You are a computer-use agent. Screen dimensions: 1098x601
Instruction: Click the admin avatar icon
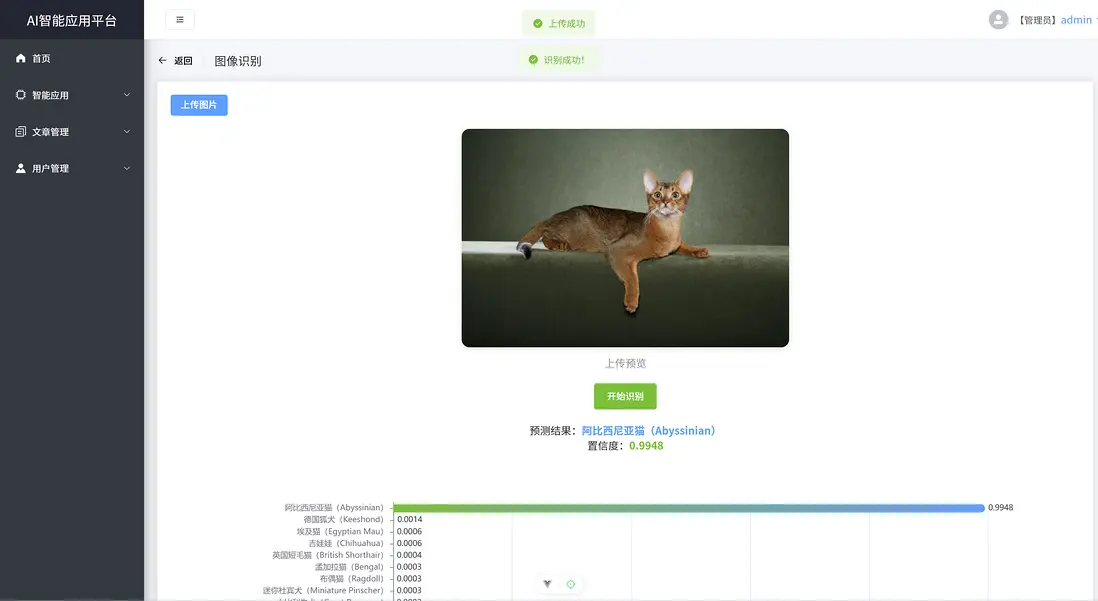[999, 20]
